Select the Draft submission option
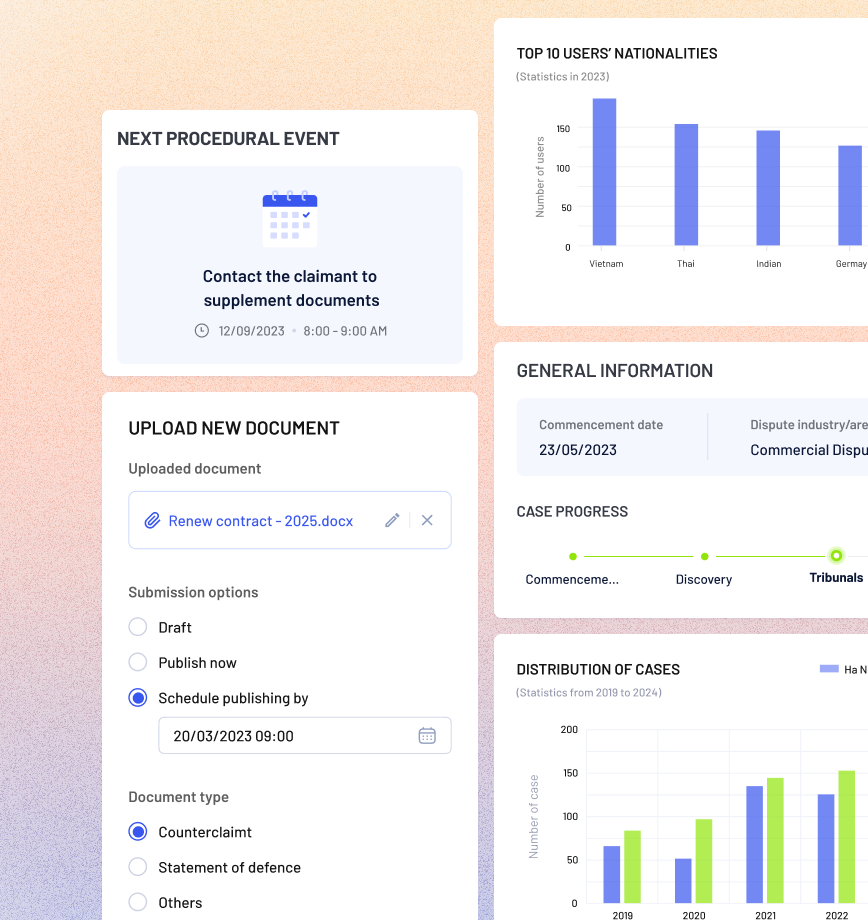 coord(138,627)
